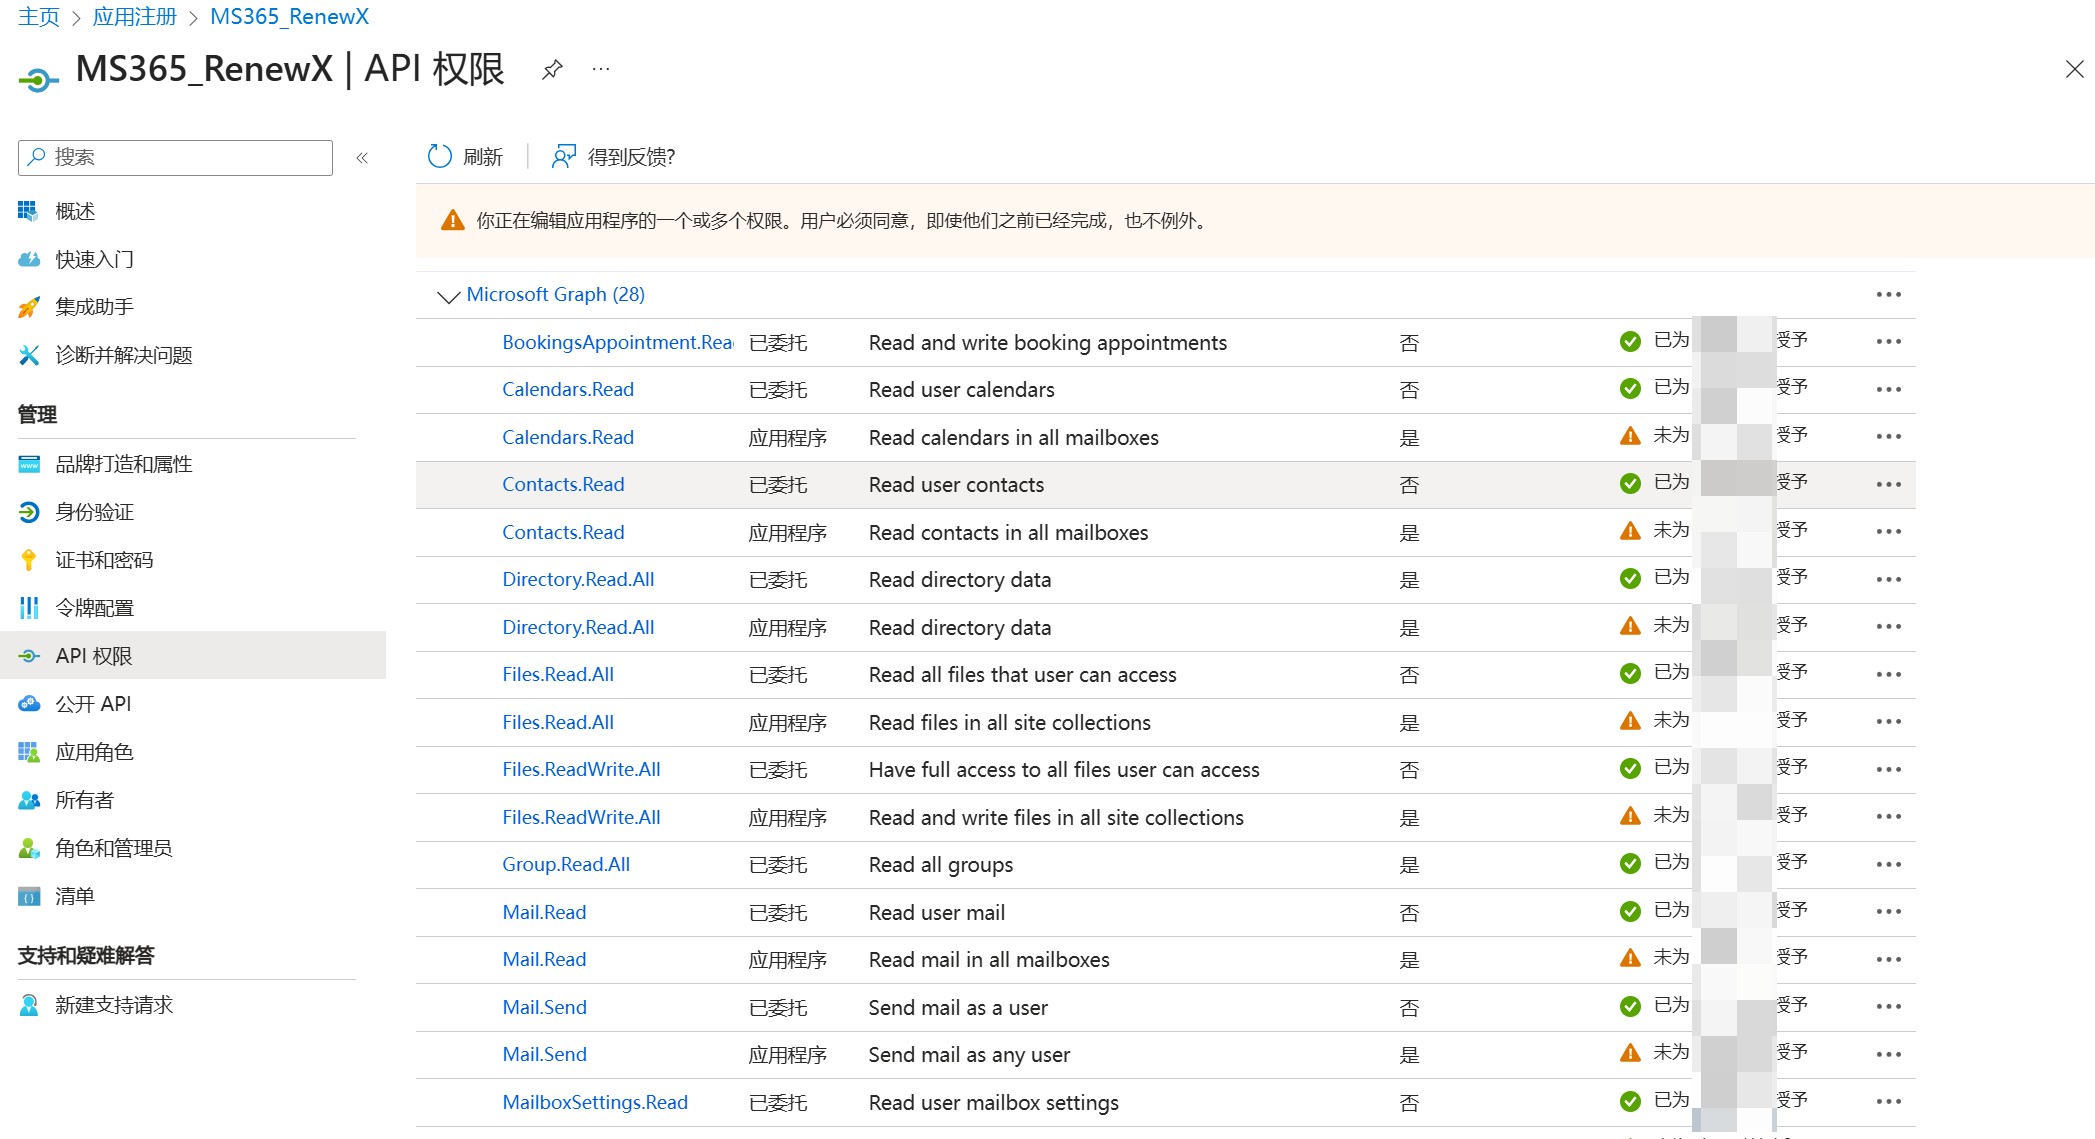
Task: Open ellipsis for Send mail as any user
Action: pos(1888,1055)
